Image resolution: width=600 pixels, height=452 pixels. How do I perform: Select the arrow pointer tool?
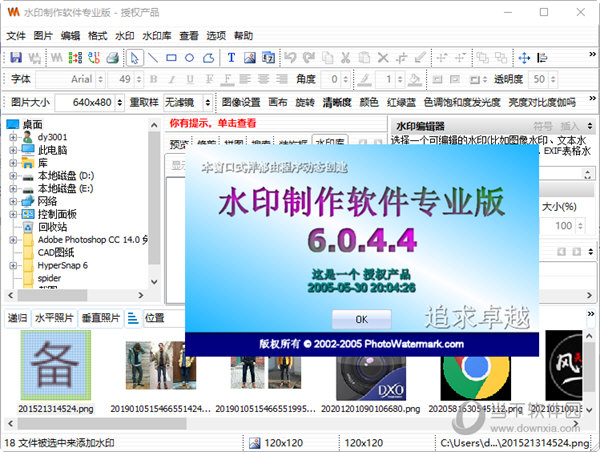click(134, 58)
